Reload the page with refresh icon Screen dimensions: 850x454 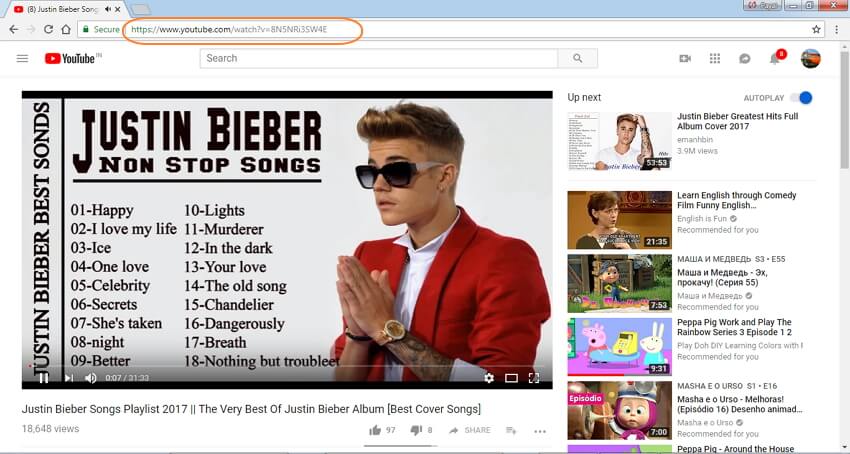(x=48, y=30)
